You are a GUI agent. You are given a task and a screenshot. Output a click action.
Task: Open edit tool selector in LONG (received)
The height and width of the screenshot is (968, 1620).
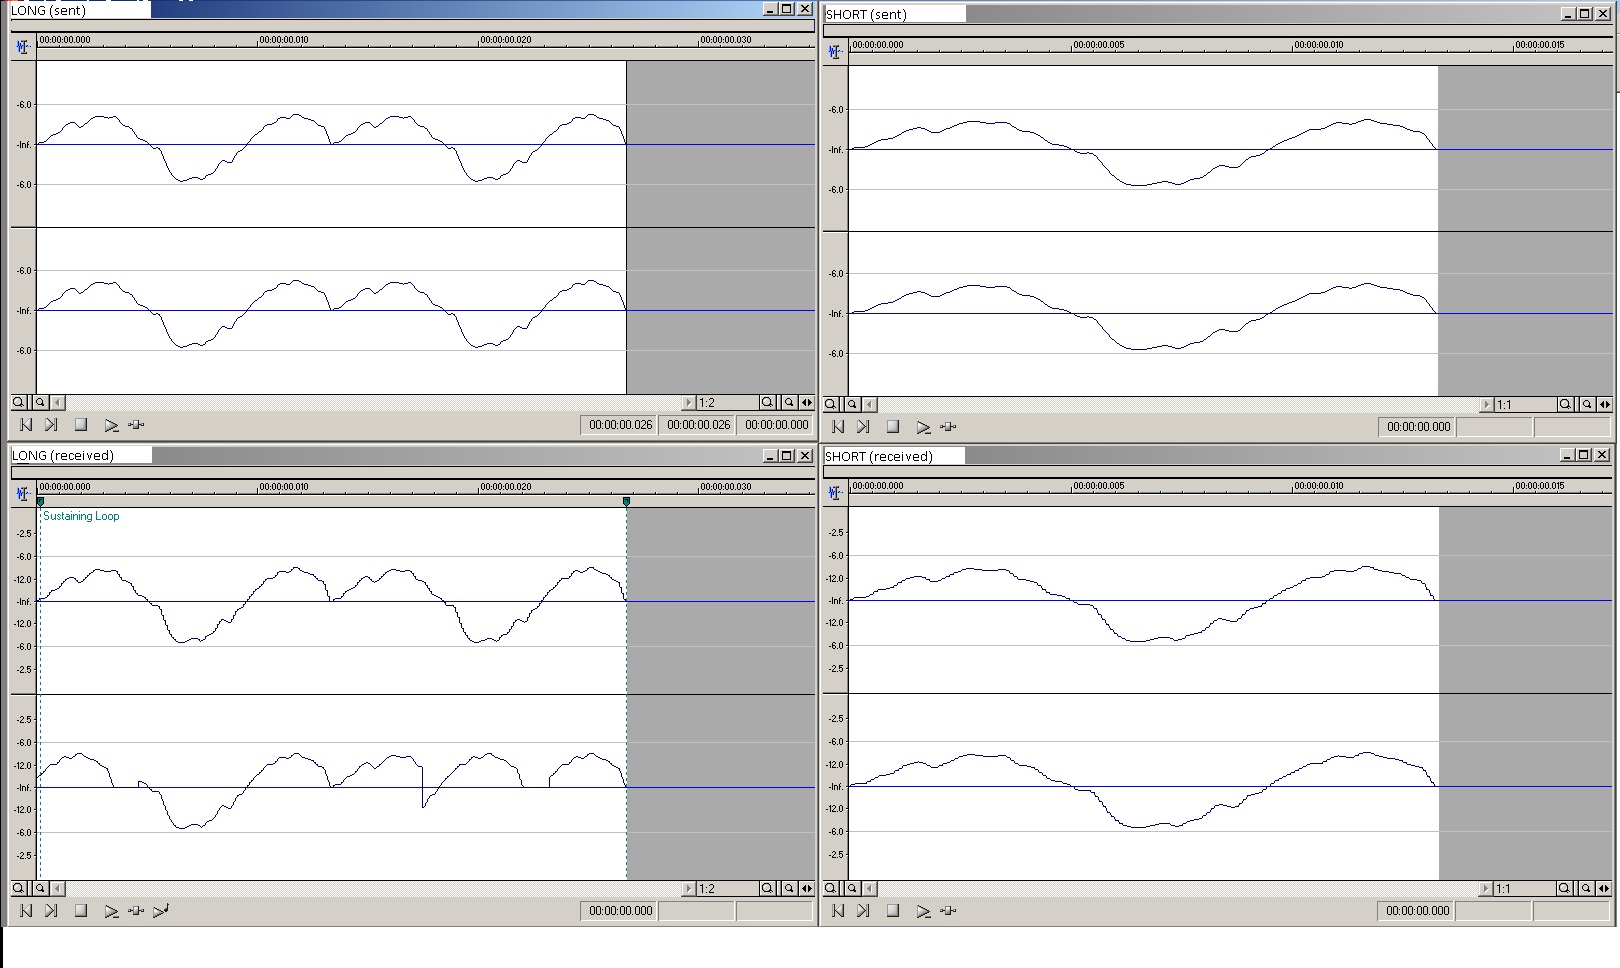[x=23, y=494]
